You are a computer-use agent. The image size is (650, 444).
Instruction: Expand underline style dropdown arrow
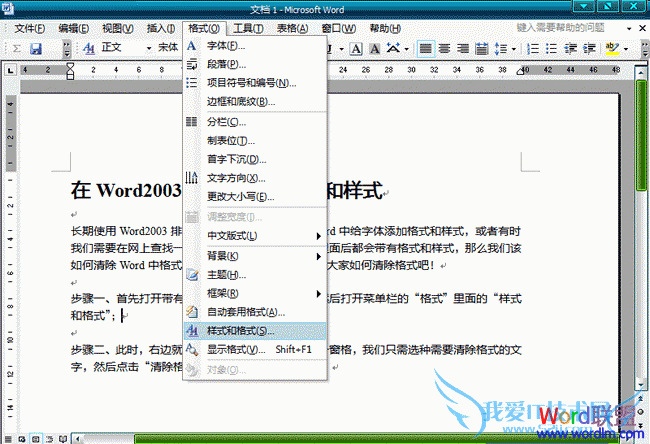[342, 49]
